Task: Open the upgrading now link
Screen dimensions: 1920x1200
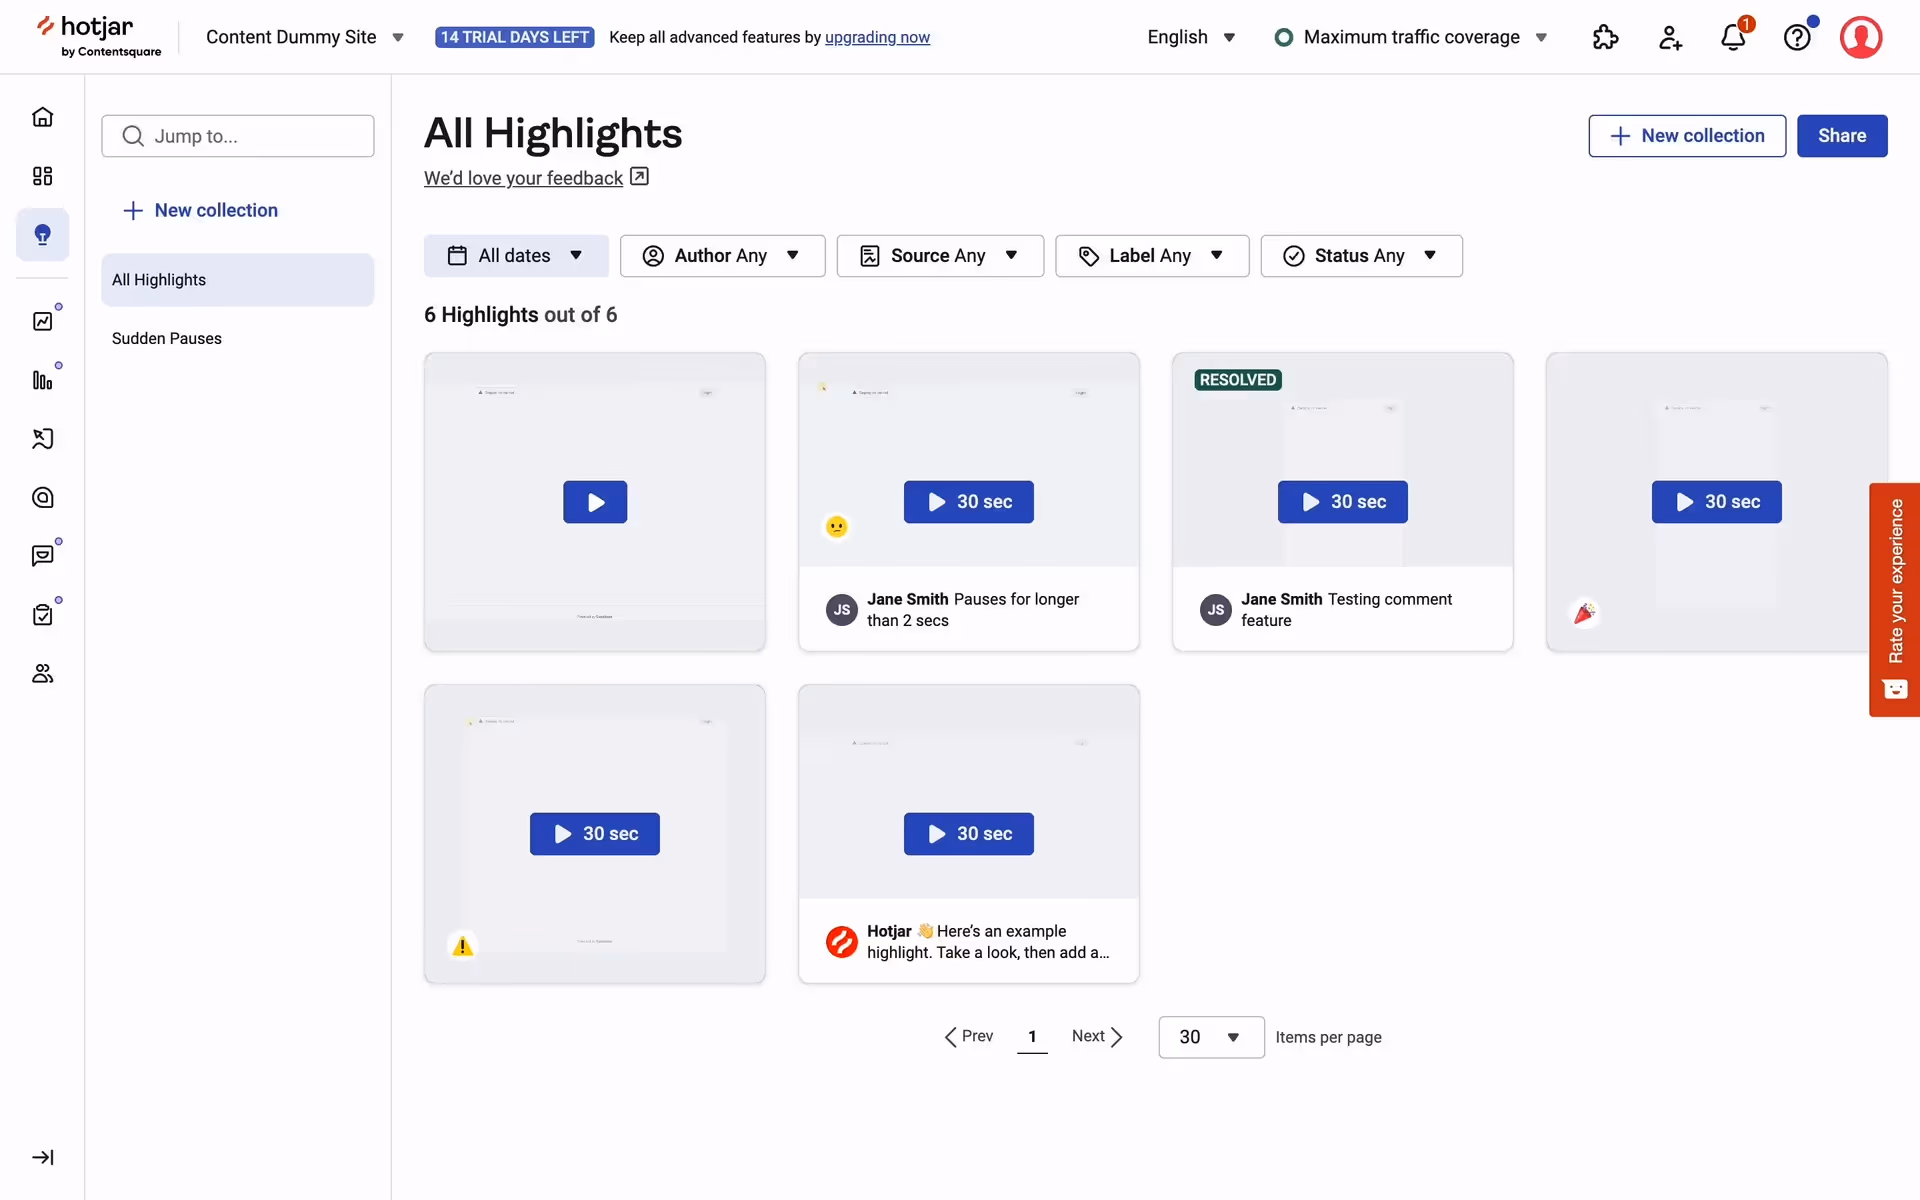Action: click(877, 38)
